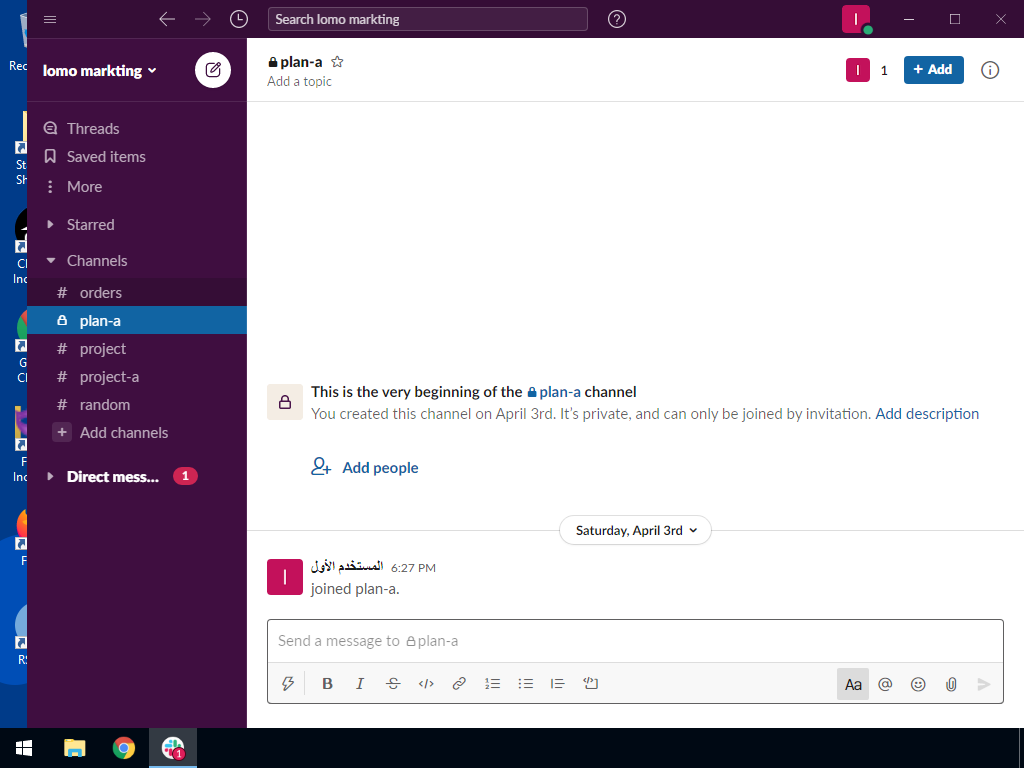Open the lomo markting workspace menu
Screen dimensions: 1024x768
[100, 71]
